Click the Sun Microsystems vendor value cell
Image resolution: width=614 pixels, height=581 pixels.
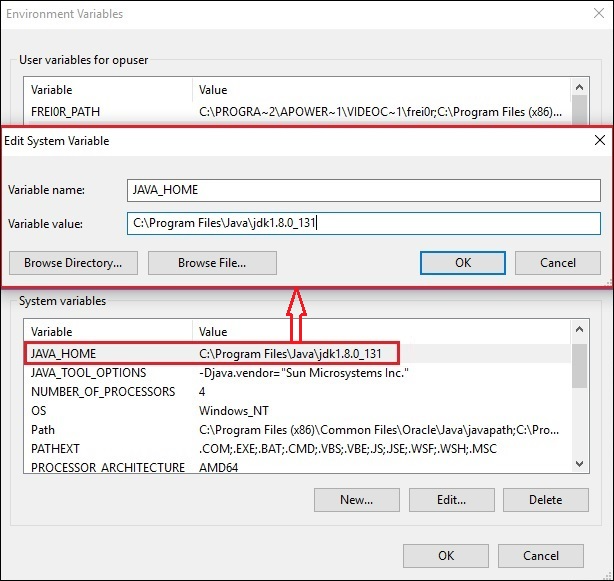click(x=304, y=373)
